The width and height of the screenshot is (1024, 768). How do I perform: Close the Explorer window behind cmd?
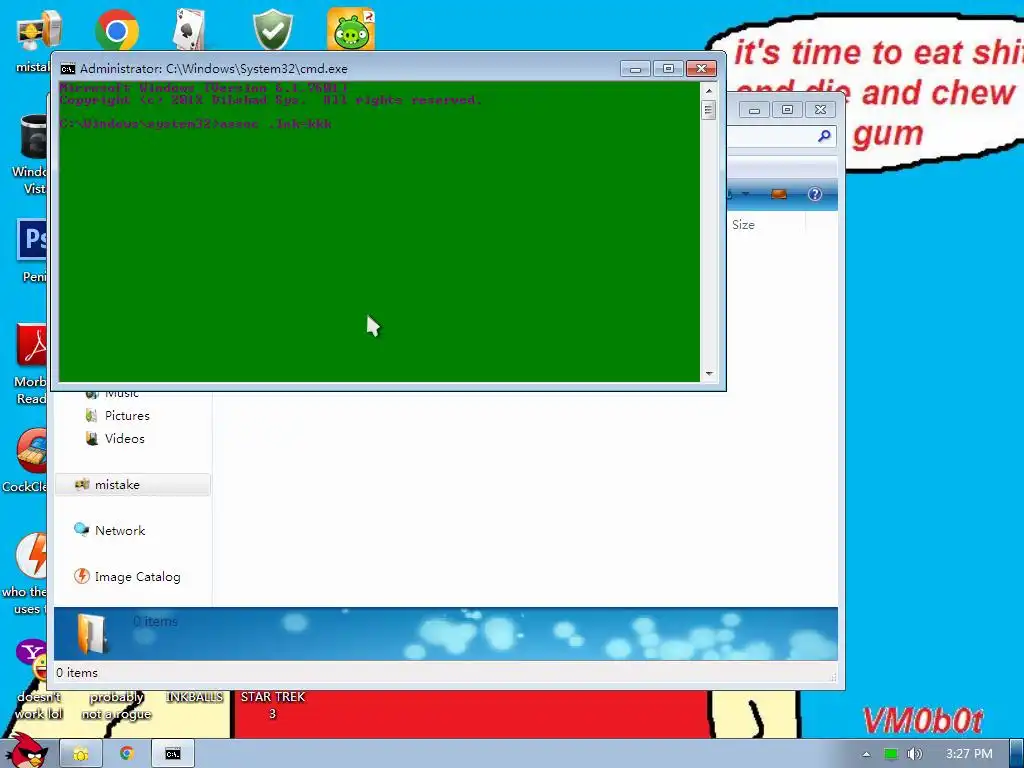pos(820,110)
